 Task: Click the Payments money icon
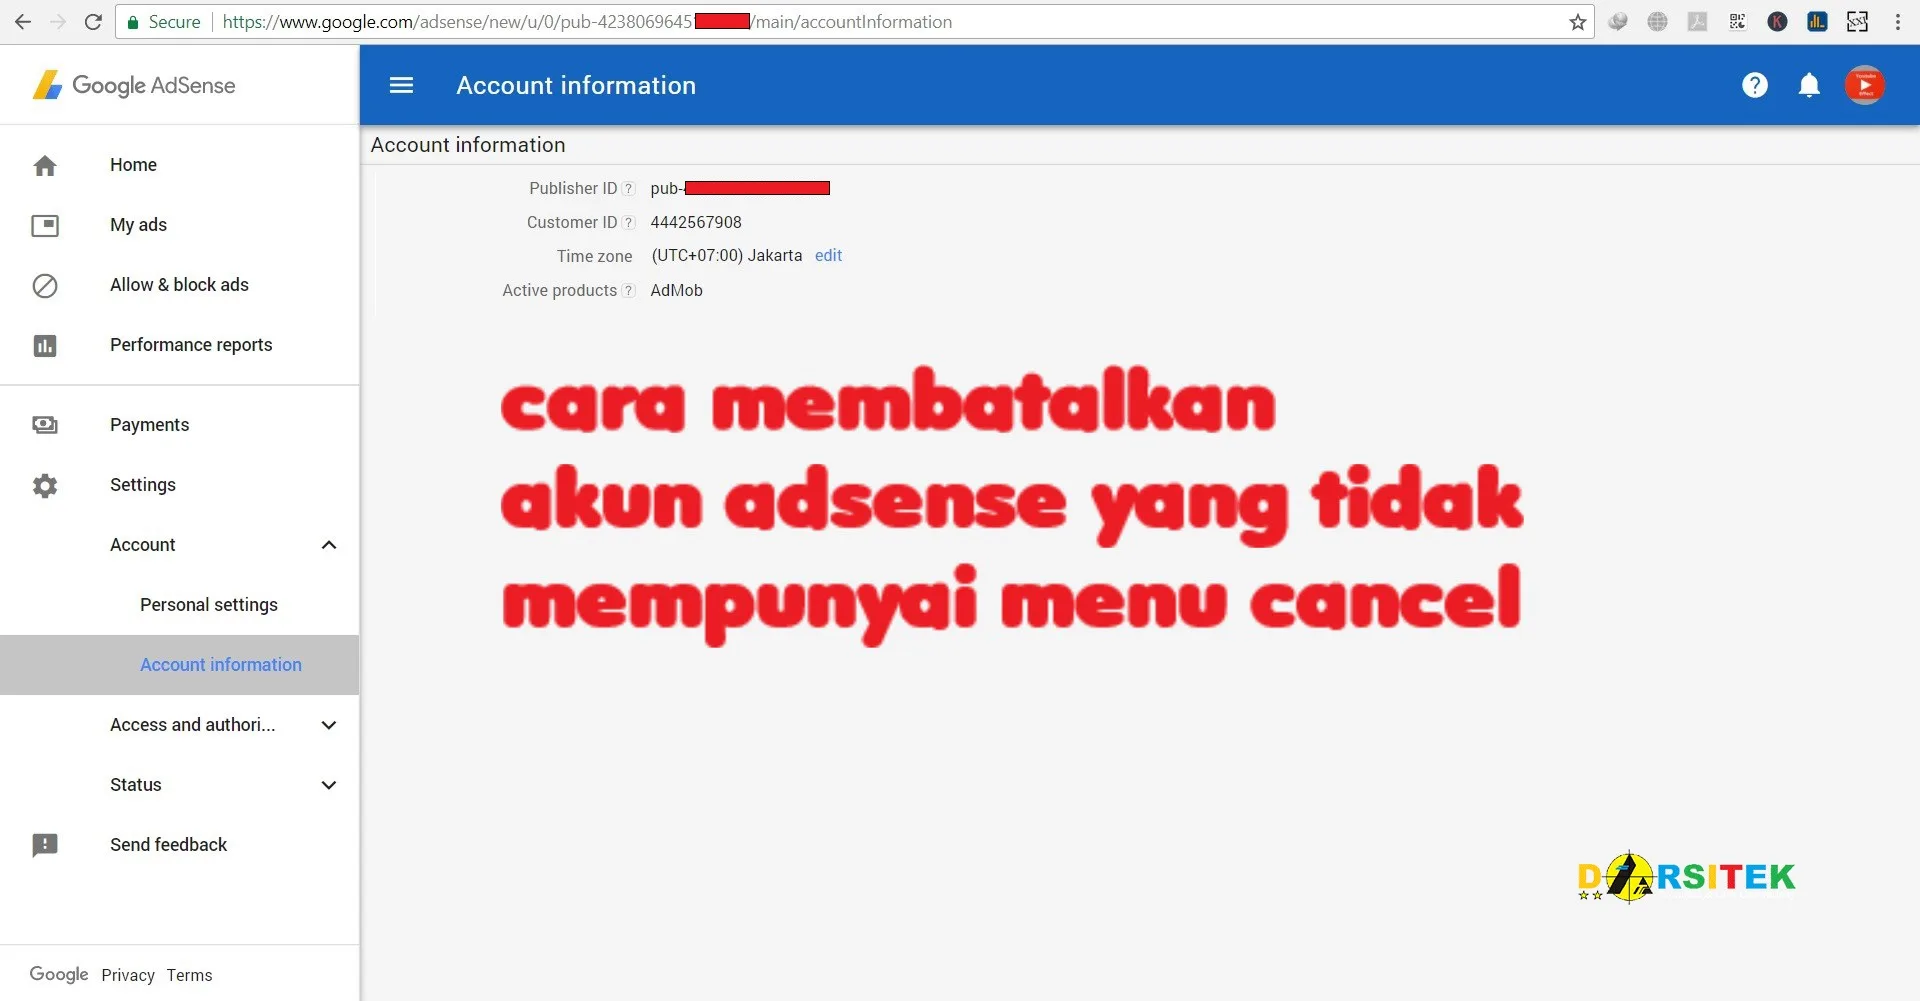pos(45,425)
